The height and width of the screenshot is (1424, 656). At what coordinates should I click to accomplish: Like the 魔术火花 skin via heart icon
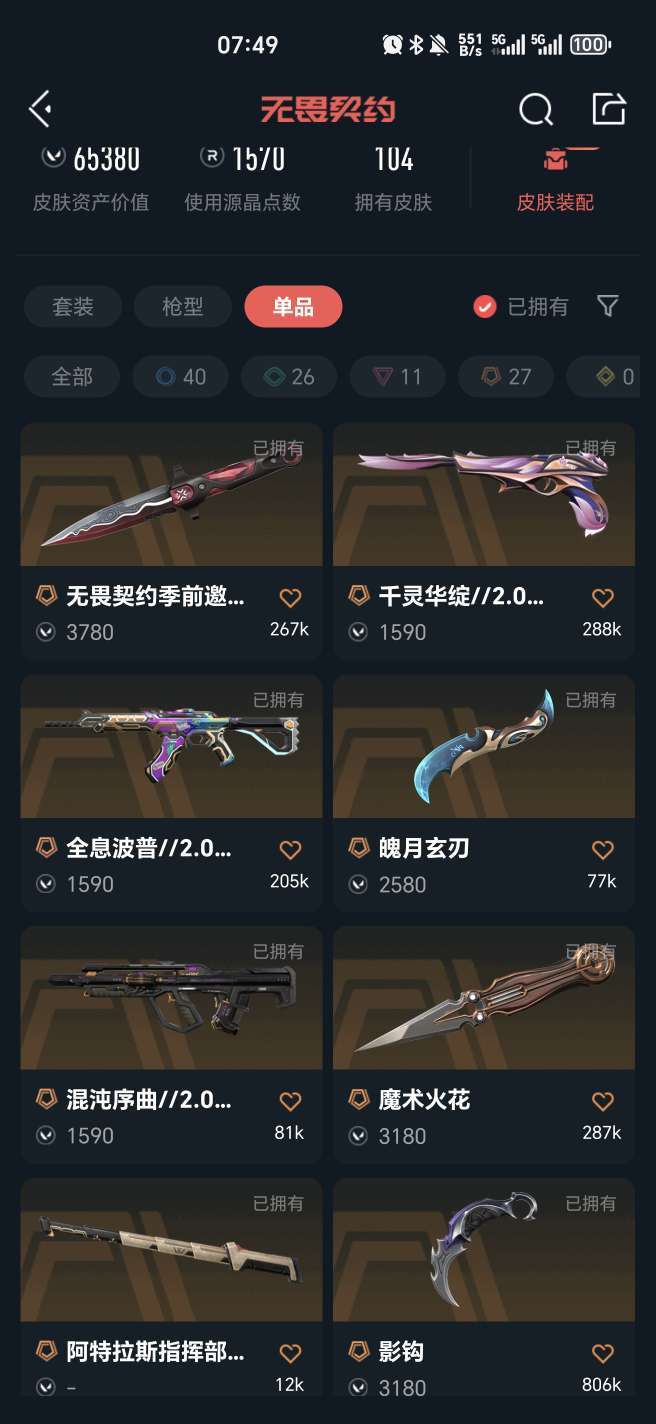coord(602,1102)
